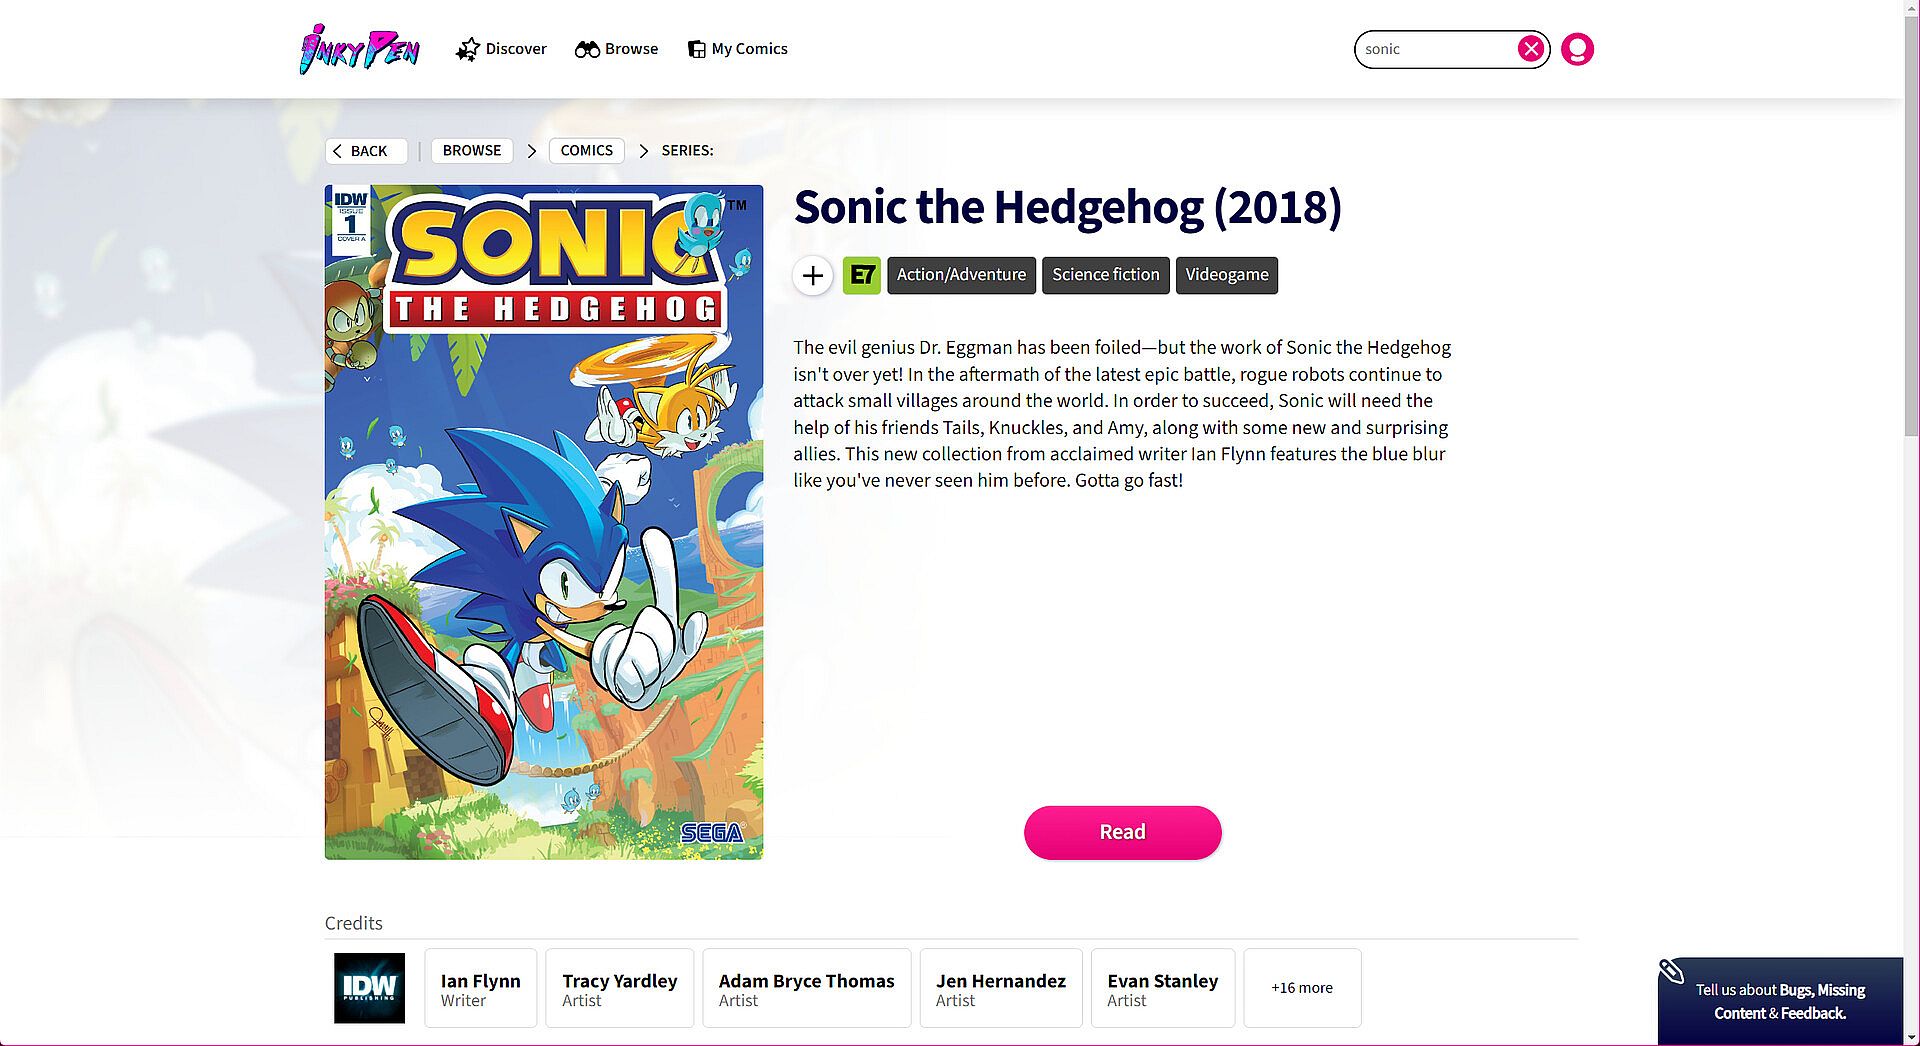Click the InkyPen logo
This screenshot has height=1046, width=1920.
(x=359, y=49)
